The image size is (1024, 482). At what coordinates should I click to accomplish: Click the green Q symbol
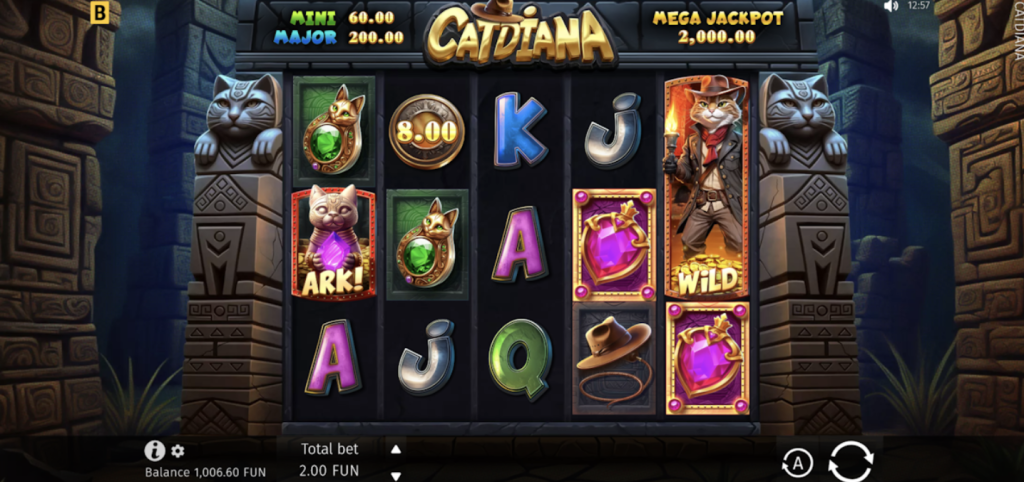pos(520,359)
